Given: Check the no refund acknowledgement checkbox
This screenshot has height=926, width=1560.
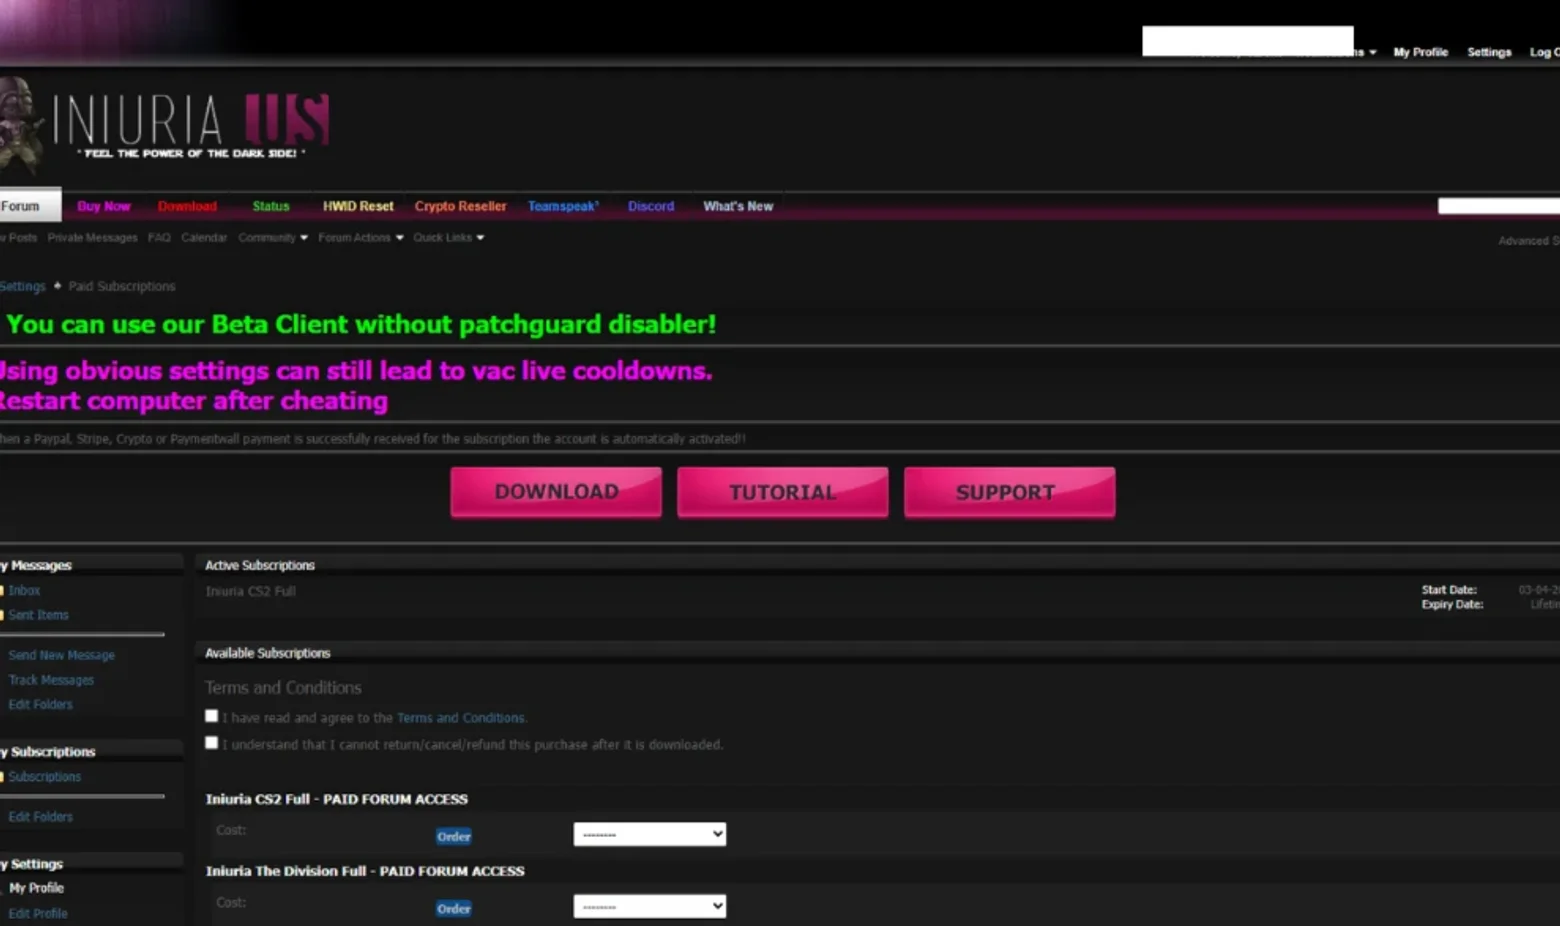Looking at the screenshot, I should click(x=211, y=743).
